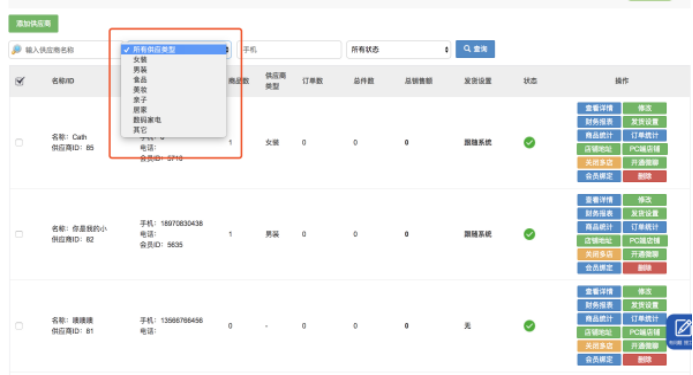Click orange 关闭多店 button in second row
Screen dimensions: 693x375
coord(599,254)
